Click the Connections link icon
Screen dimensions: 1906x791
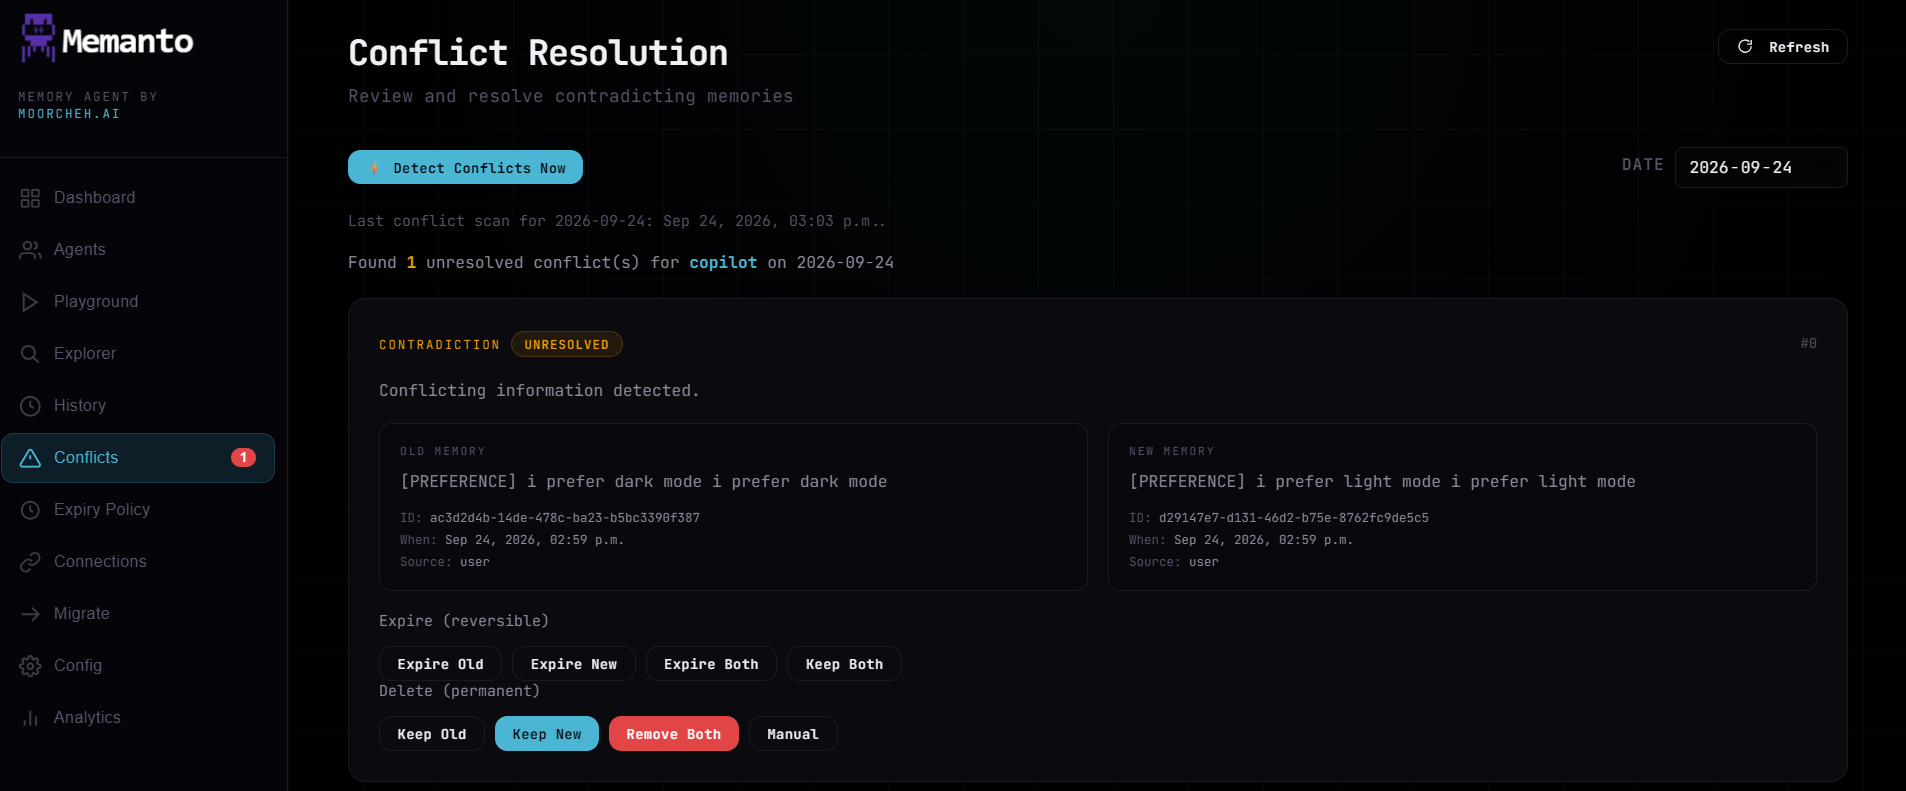(x=30, y=562)
